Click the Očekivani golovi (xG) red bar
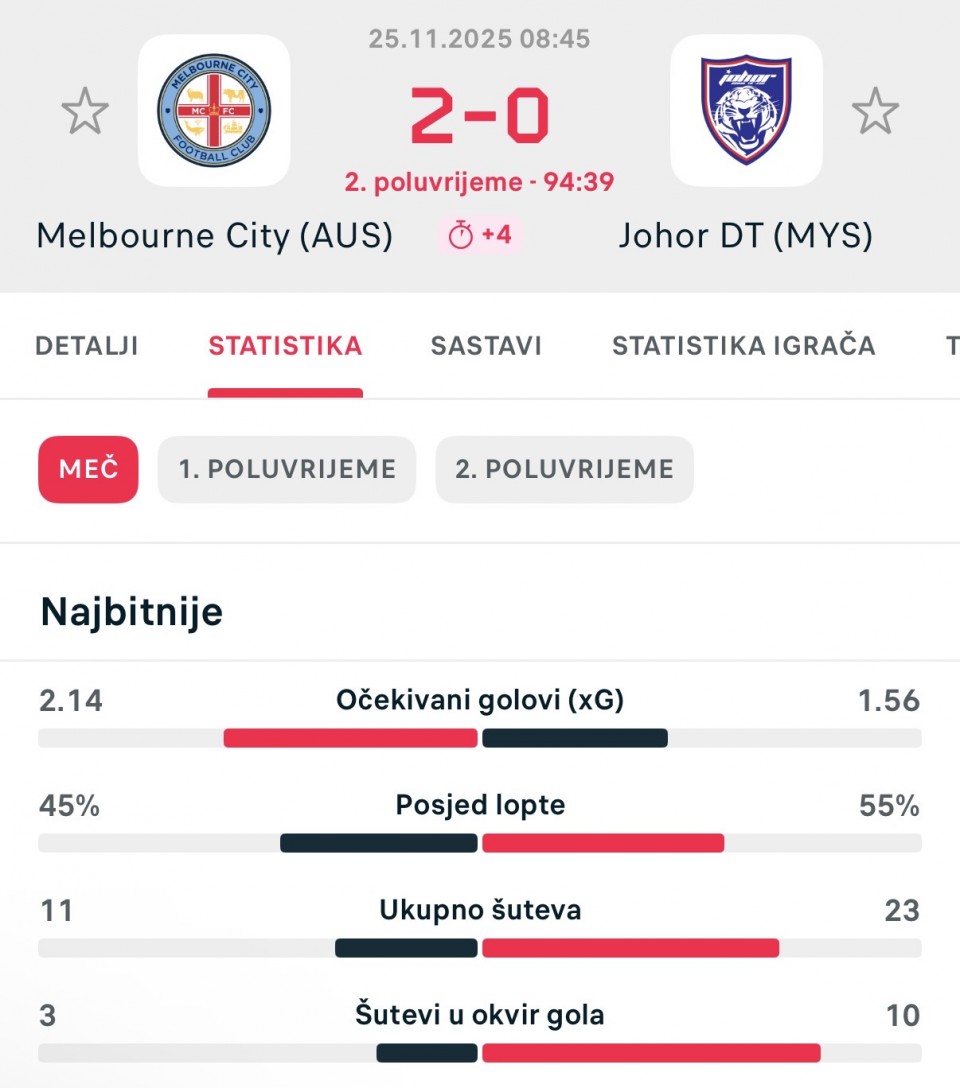Screen dimensions: 960x1088 click(x=350, y=738)
